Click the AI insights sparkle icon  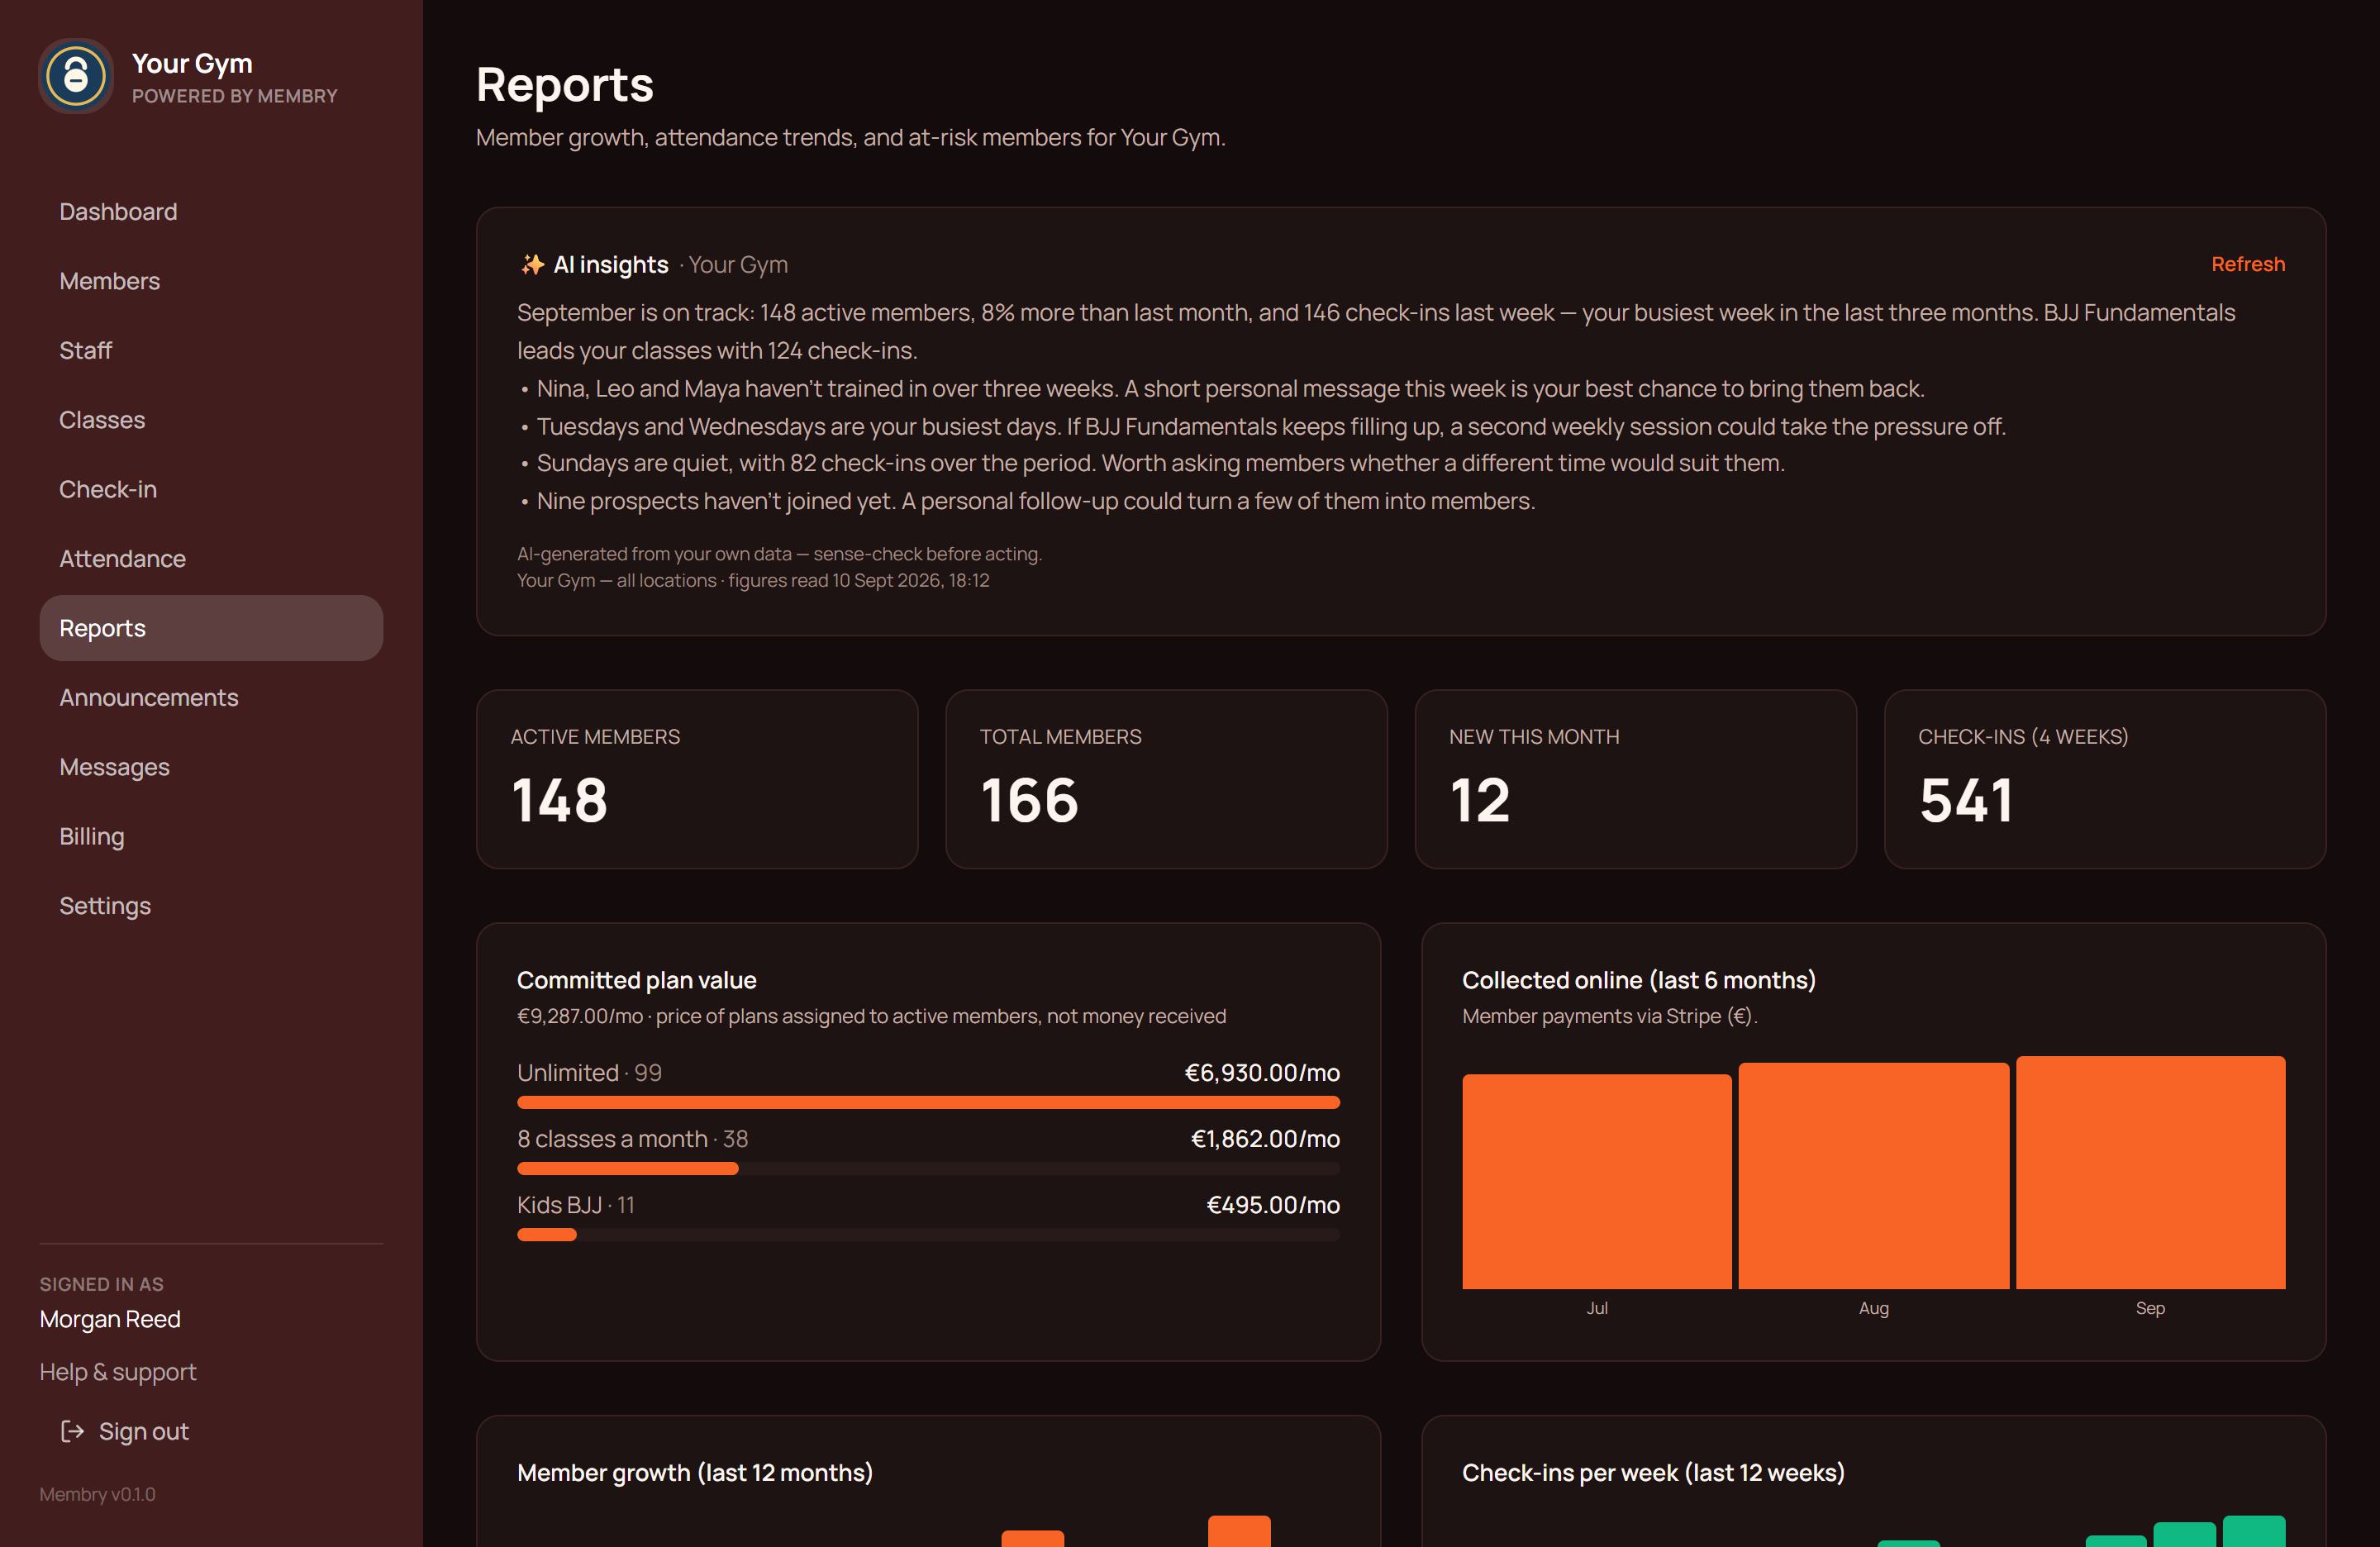pyautogui.click(x=532, y=264)
